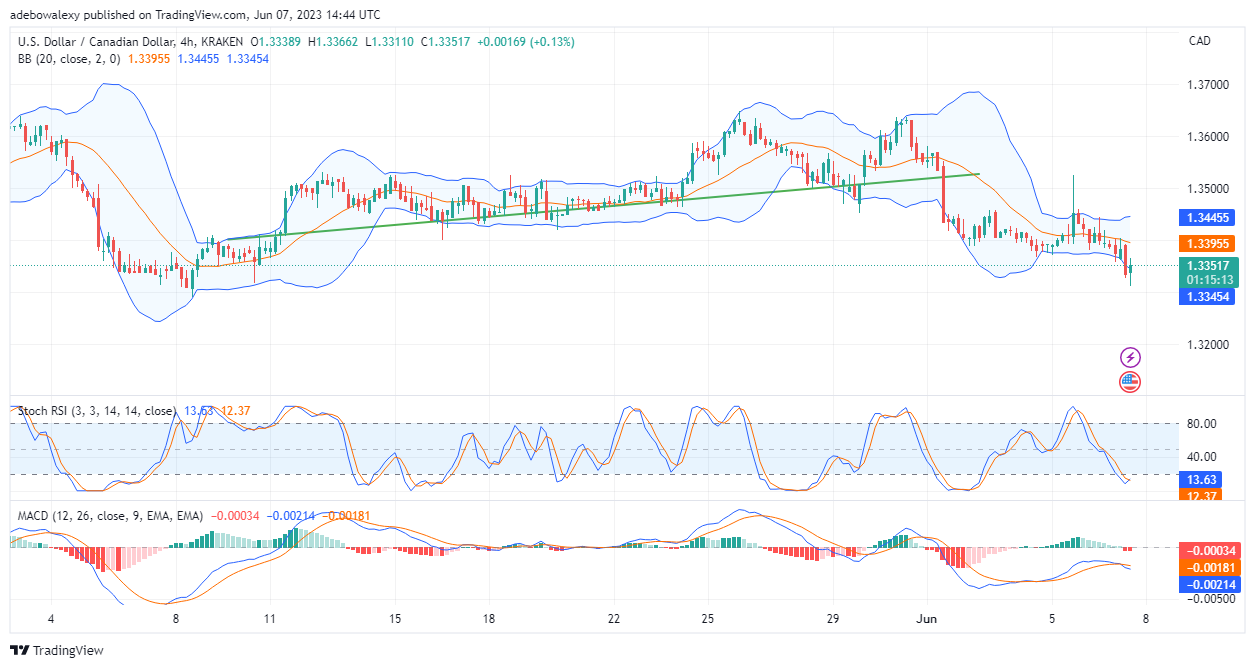The height and width of the screenshot is (668, 1255).
Task: Select the blue 13.63 tag on the Stoch RSI scale
Action: point(1201,480)
